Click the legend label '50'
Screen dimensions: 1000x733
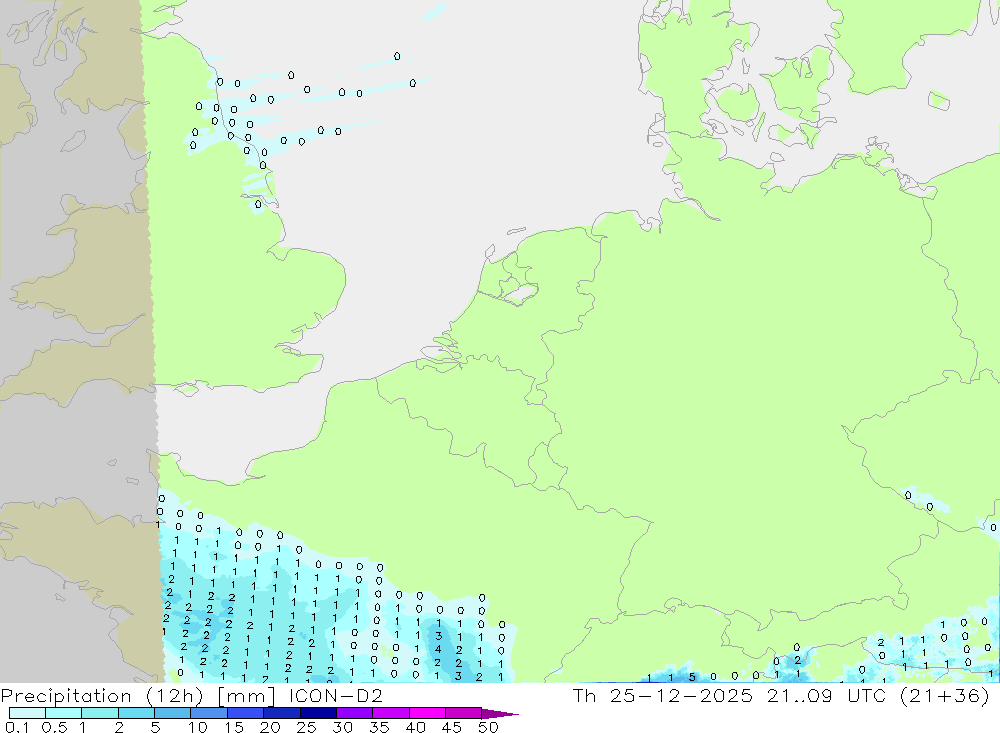click(488, 727)
